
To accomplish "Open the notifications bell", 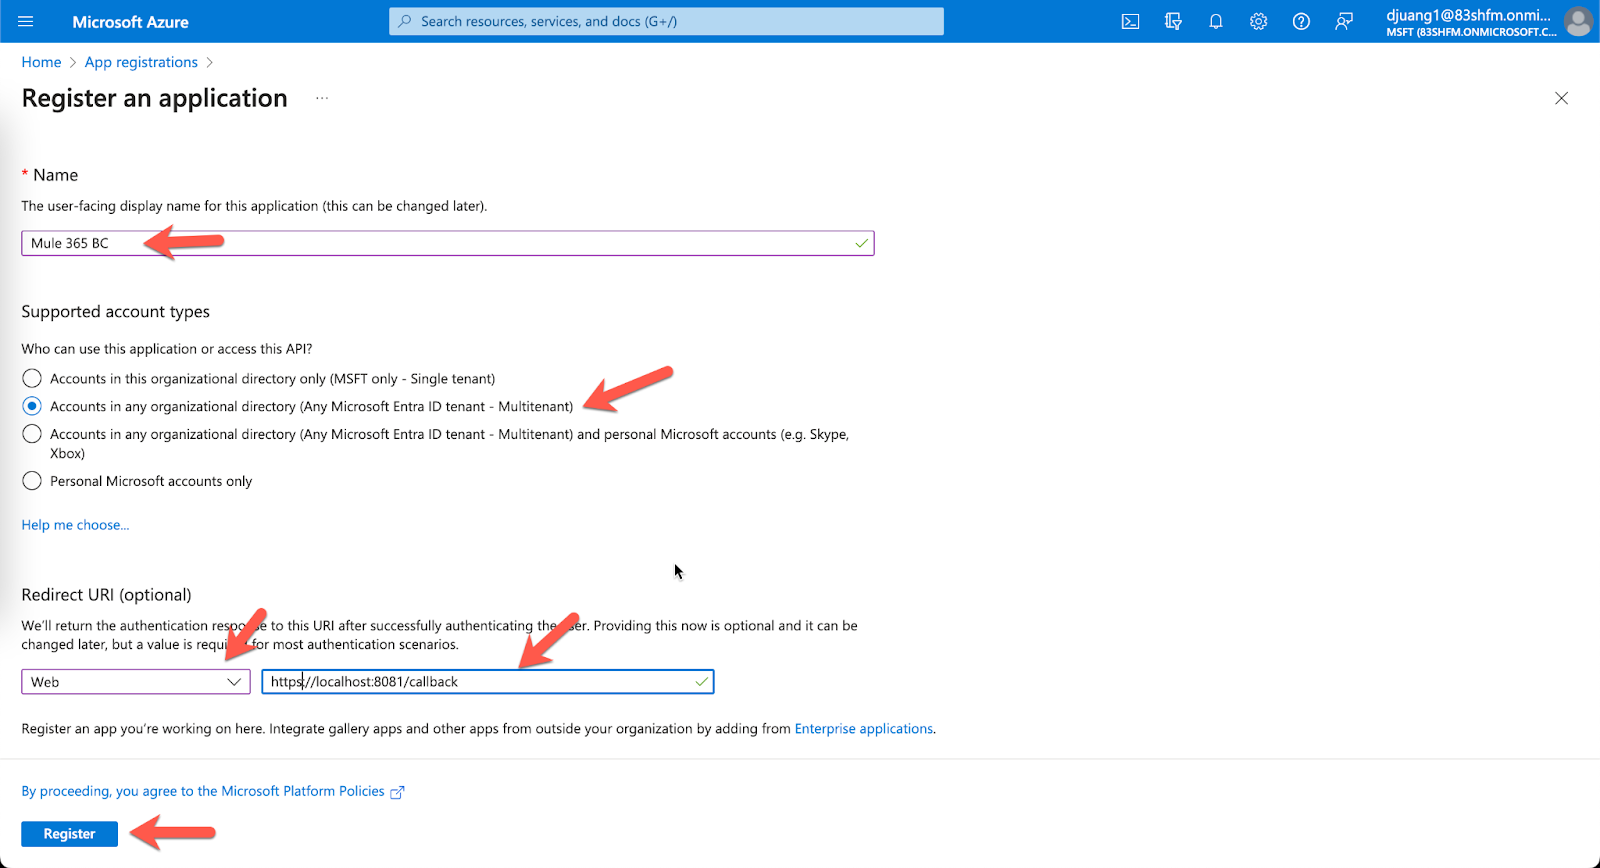I will [x=1216, y=21].
